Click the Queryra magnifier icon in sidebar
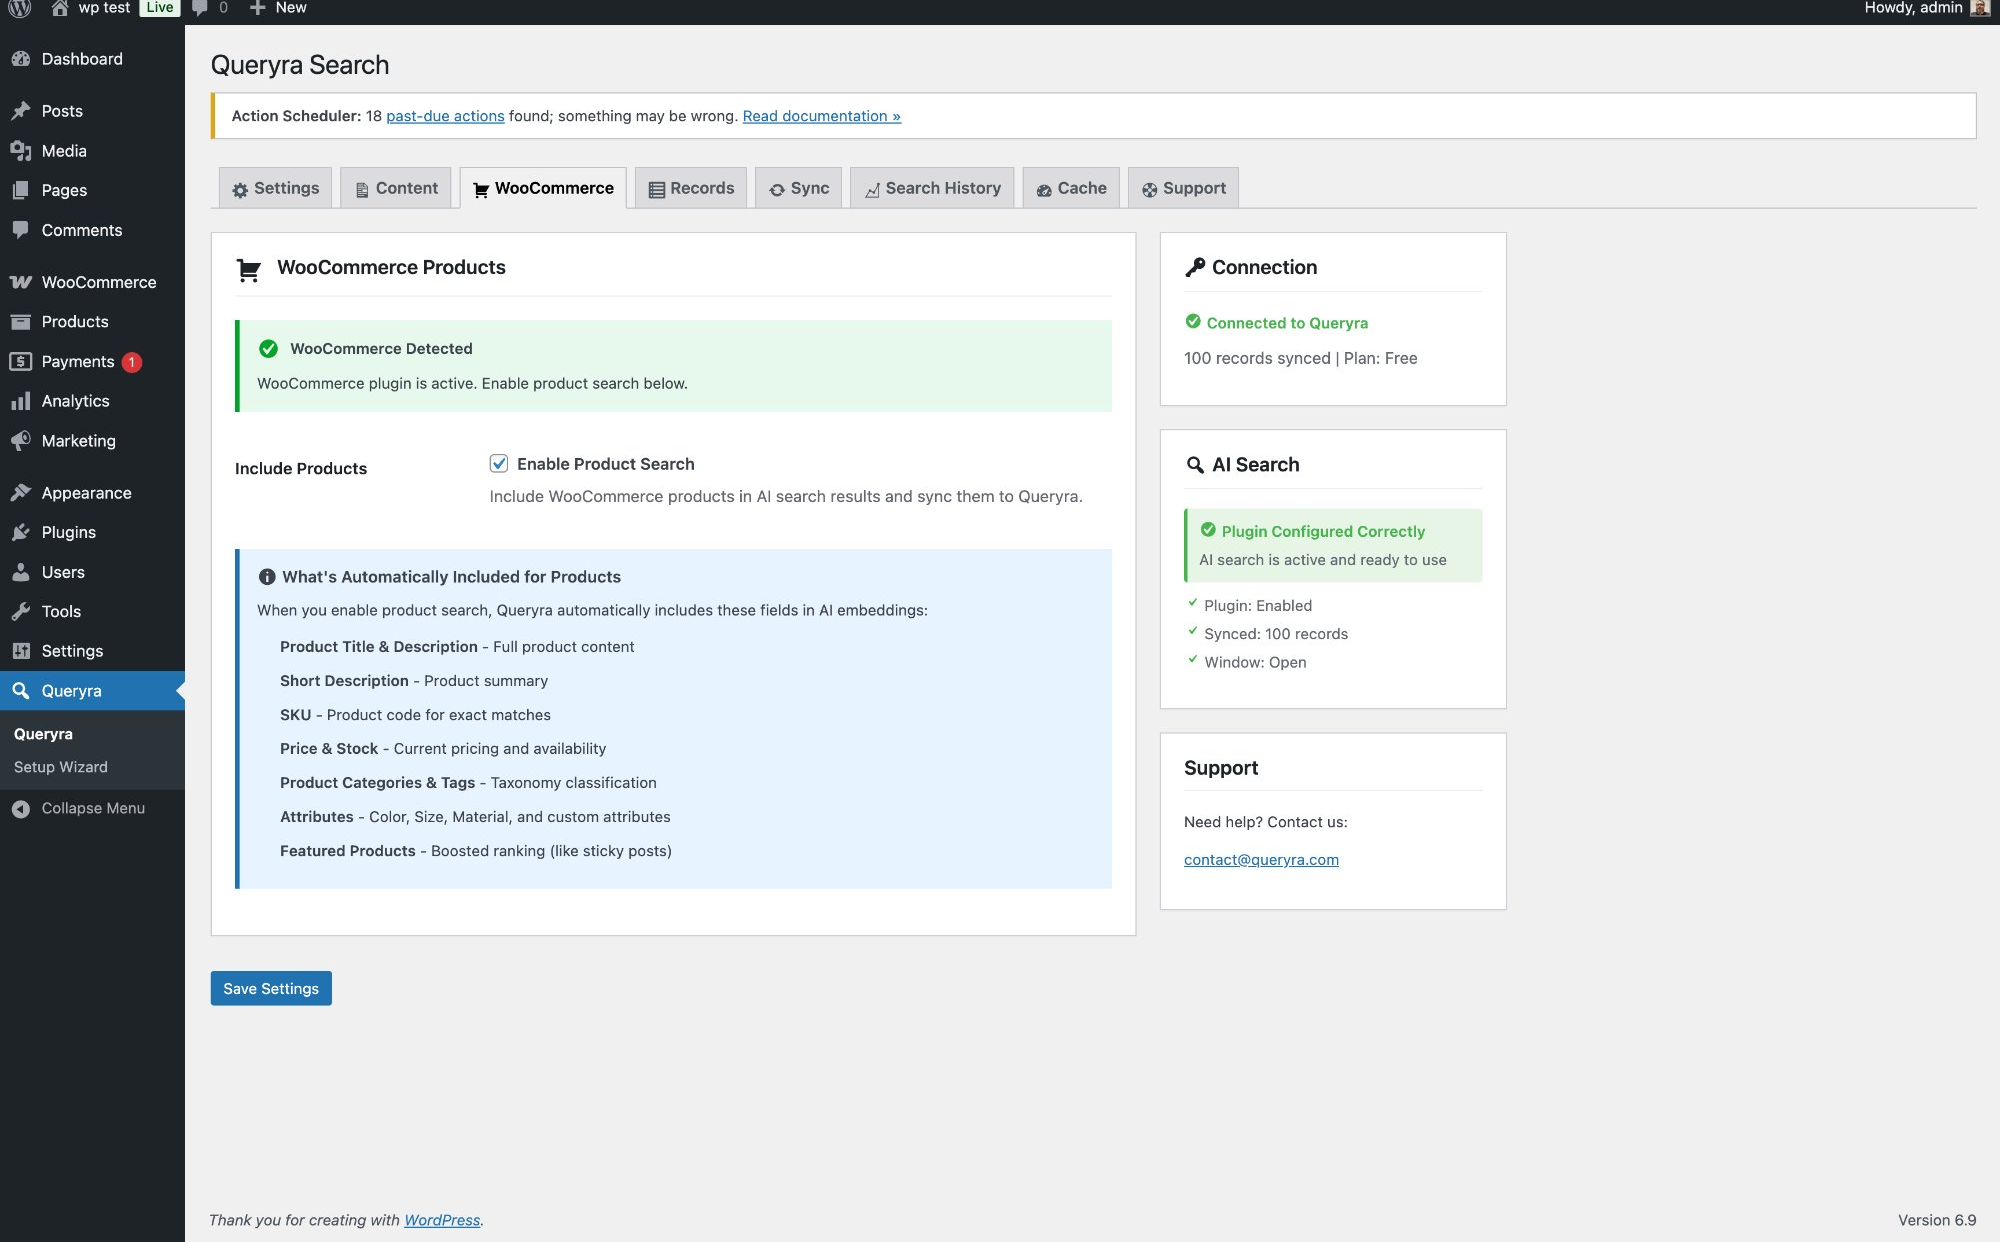Viewport: 2000px width, 1242px height. click(21, 690)
